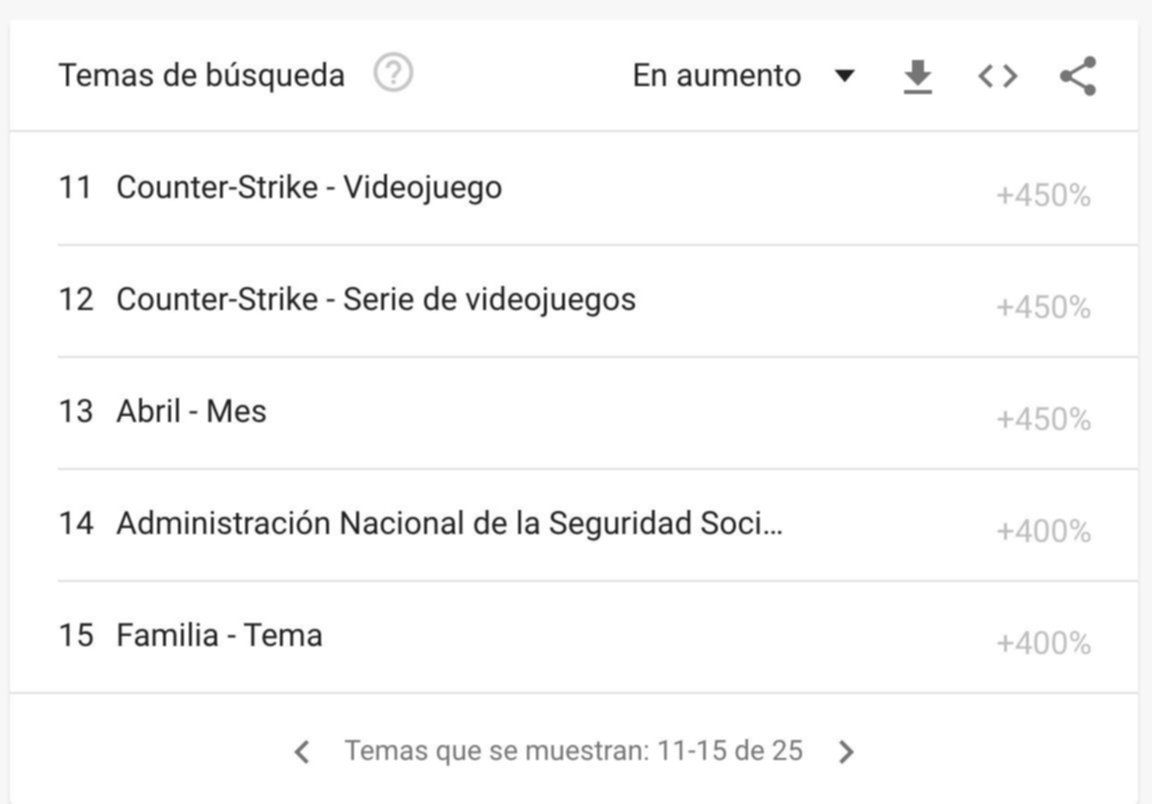Click the +400% value for Familia
Viewport: 1152px width, 804px height.
click(x=1042, y=644)
